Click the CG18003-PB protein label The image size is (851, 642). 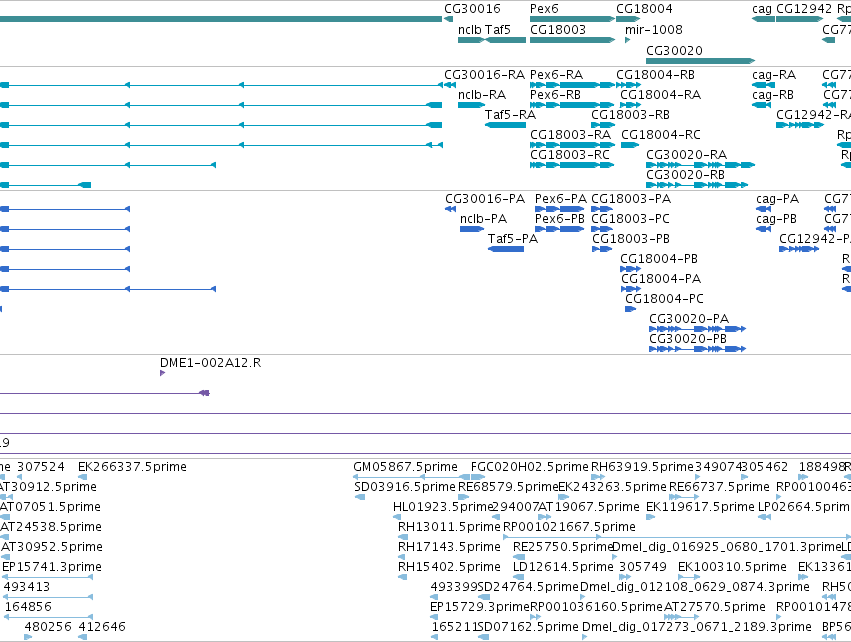coord(631,239)
